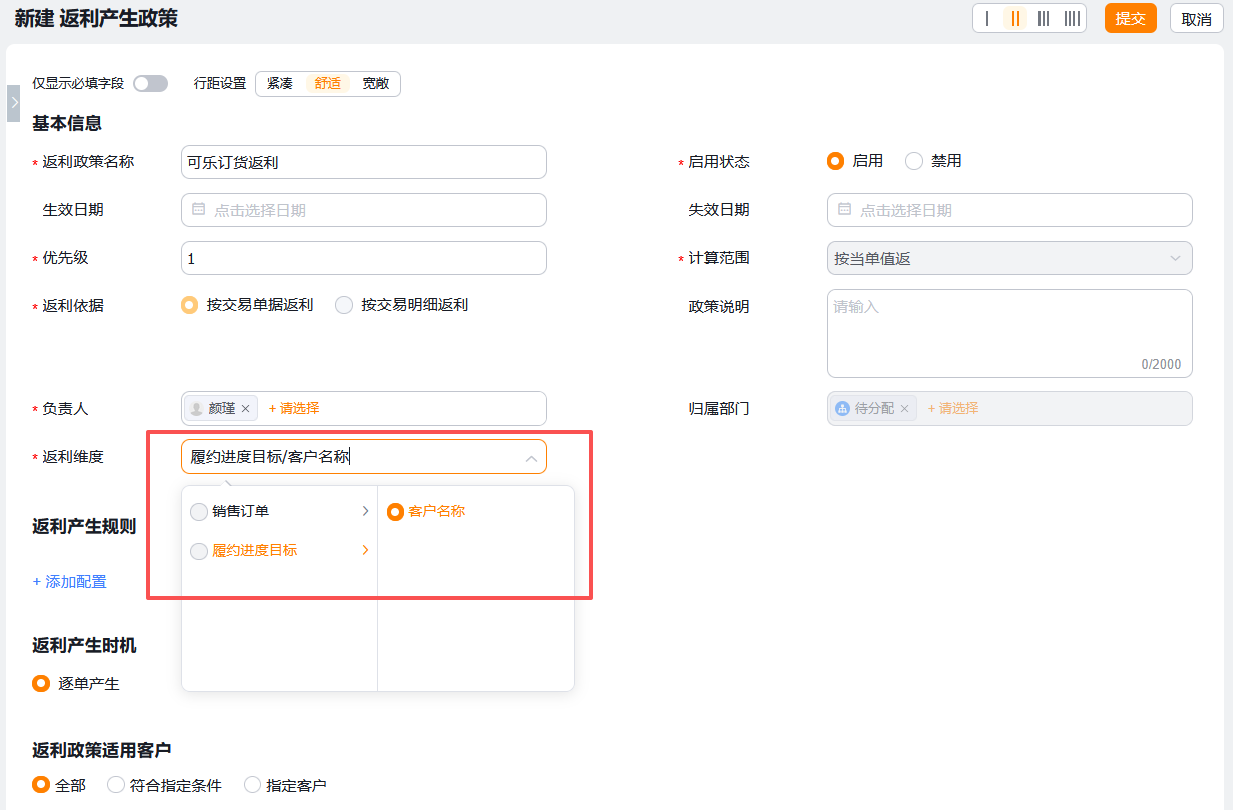Focus 优先级 input field

pyautogui.click(x=364, y=258)
